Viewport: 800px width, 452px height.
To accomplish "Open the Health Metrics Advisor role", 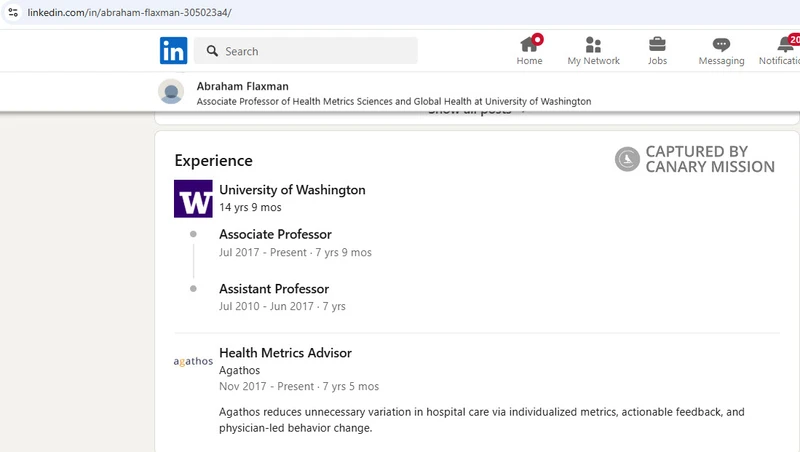I will (285, 353).
